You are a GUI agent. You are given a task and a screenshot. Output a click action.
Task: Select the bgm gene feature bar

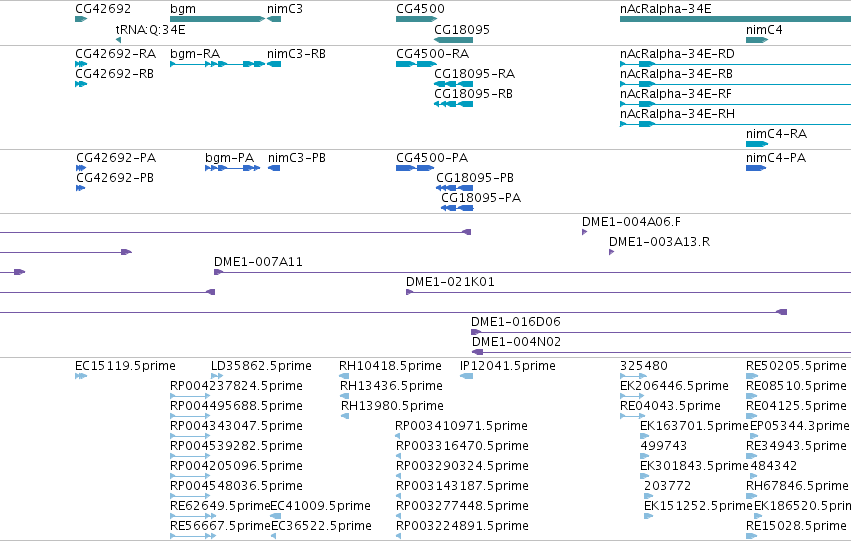[217, 19]
